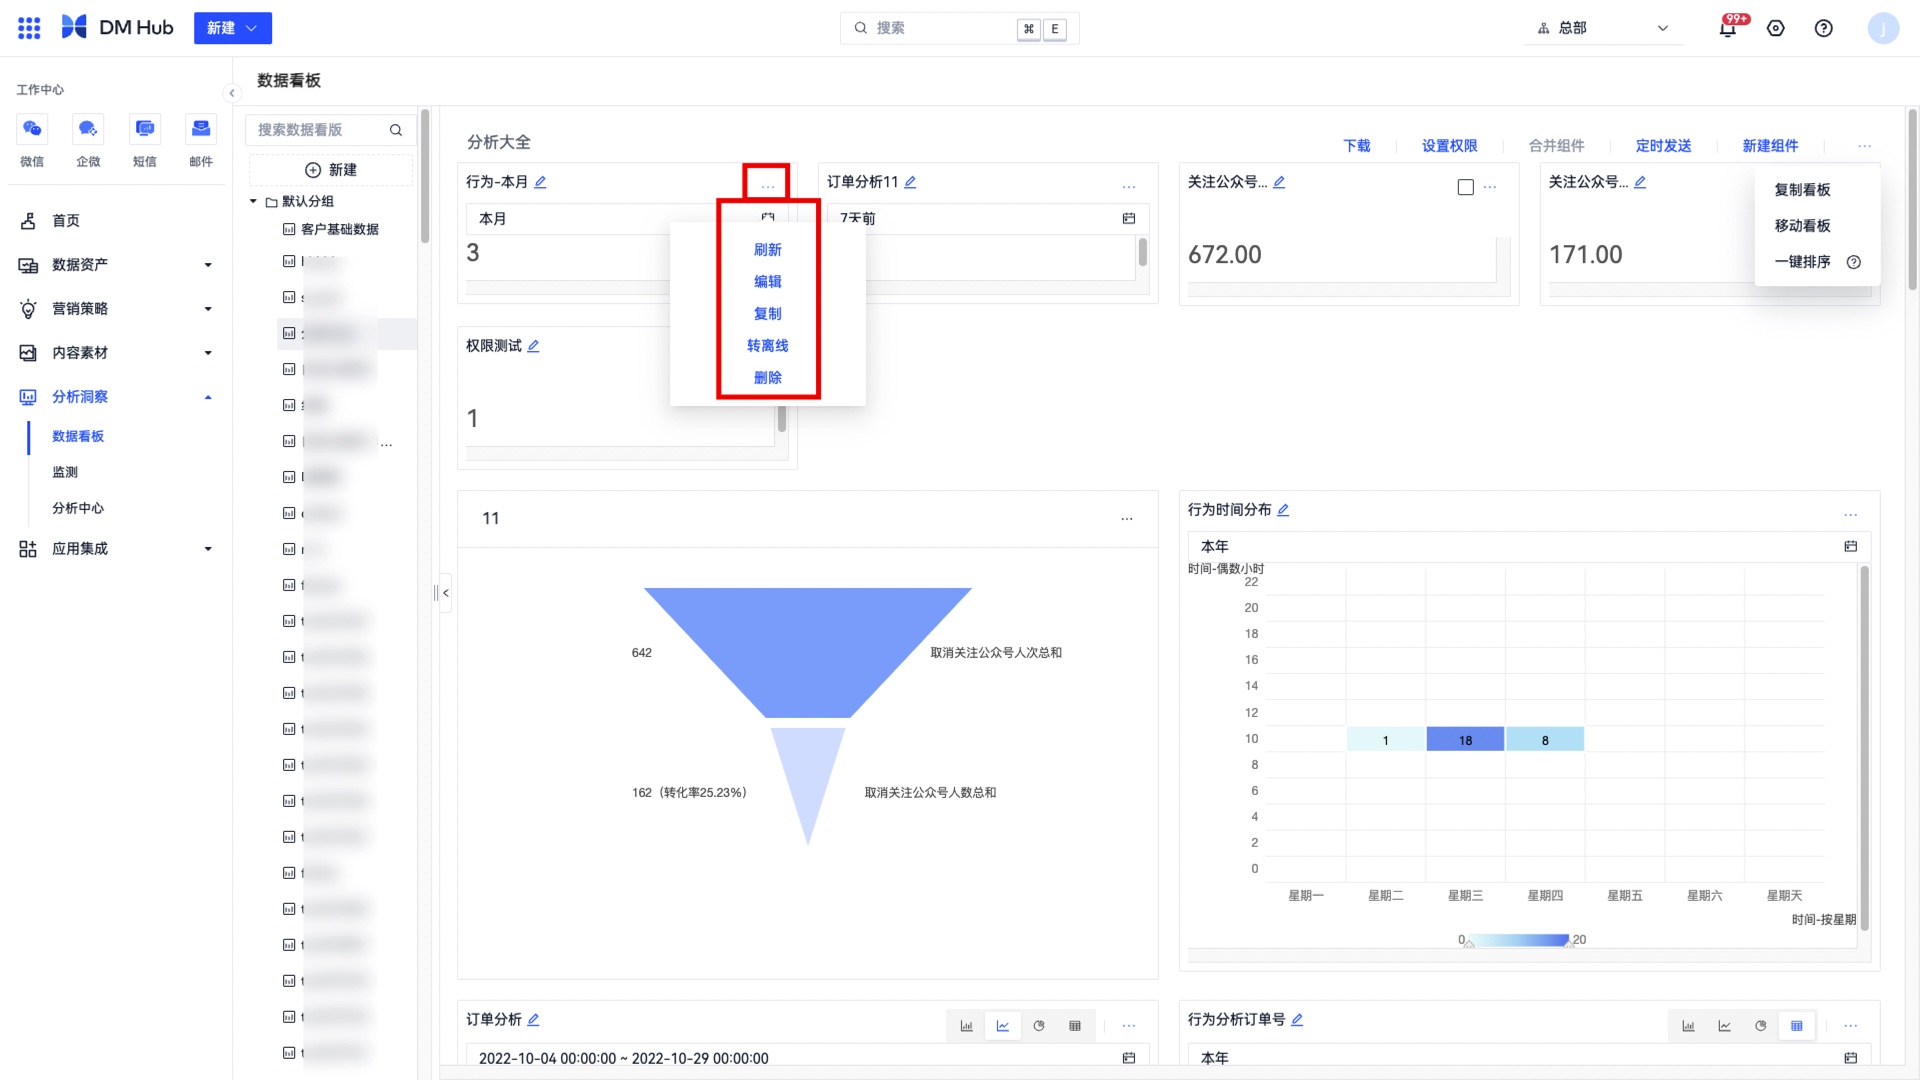Image resolution: width=1920 pixels, height=1080 pixels.
Task: Collapse the dashboard list panel handle
Action: 445,593
